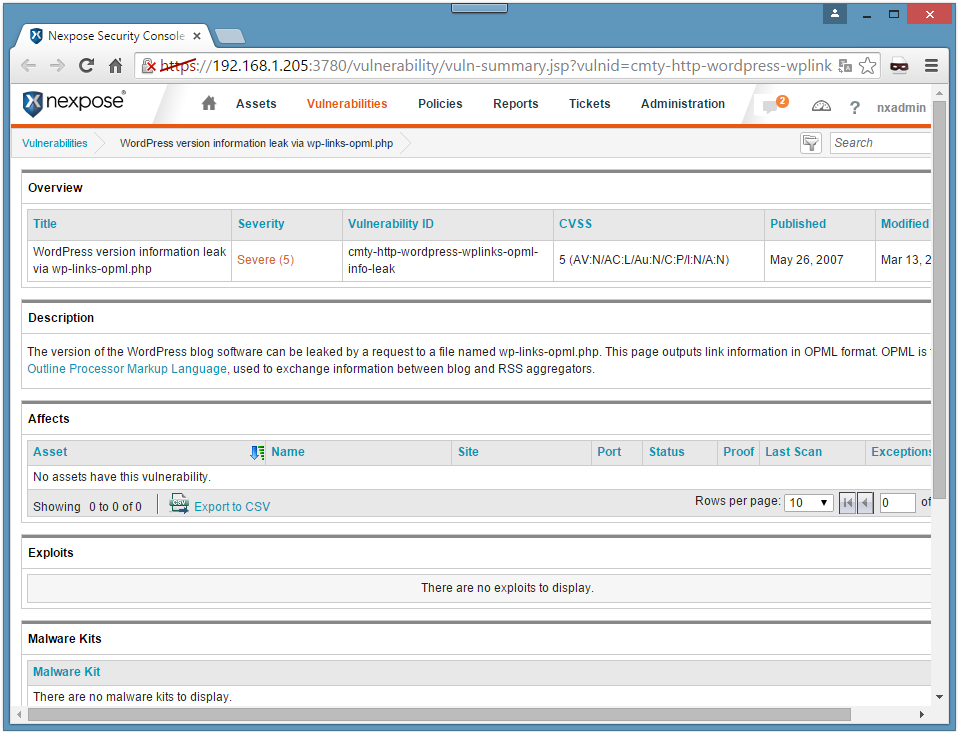Click the Severe (5) severity value
The image size is (958, 732).
[266, 260]
